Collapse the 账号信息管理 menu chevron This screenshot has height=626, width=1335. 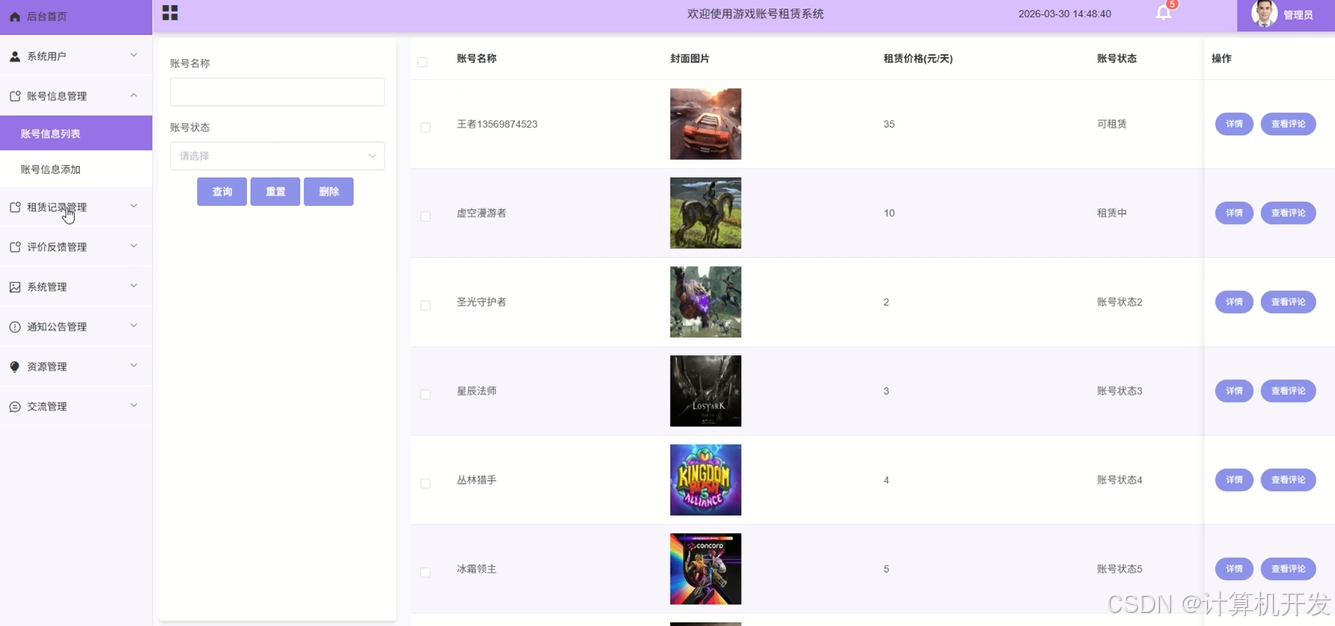[x=134, y=95]
